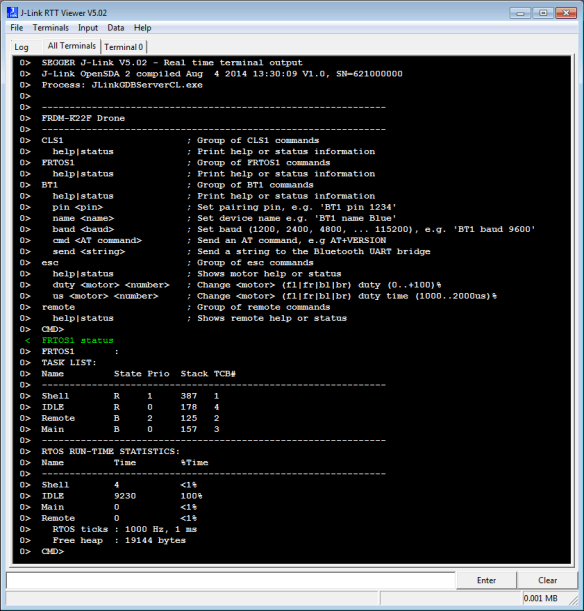Close the RTT Viewer window
This screenshot has height=611, width=584.
coord(566,13)
